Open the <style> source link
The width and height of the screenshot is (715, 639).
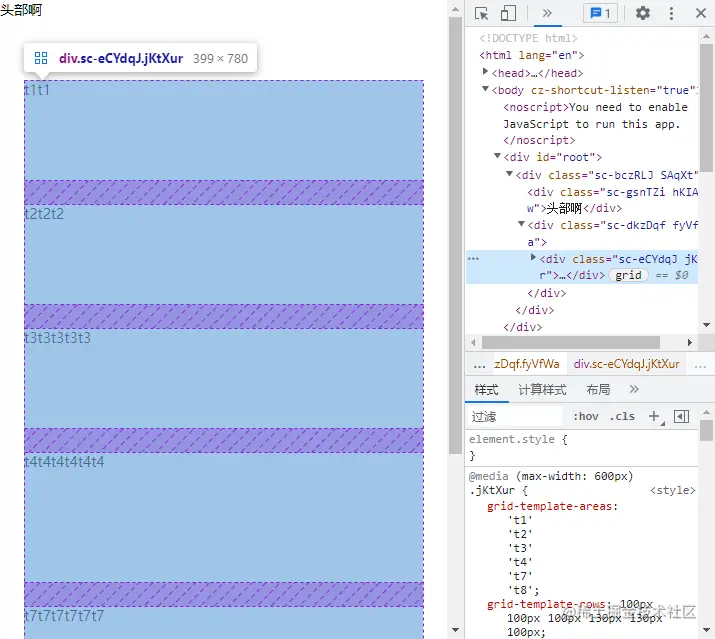(x=673, y=490)
